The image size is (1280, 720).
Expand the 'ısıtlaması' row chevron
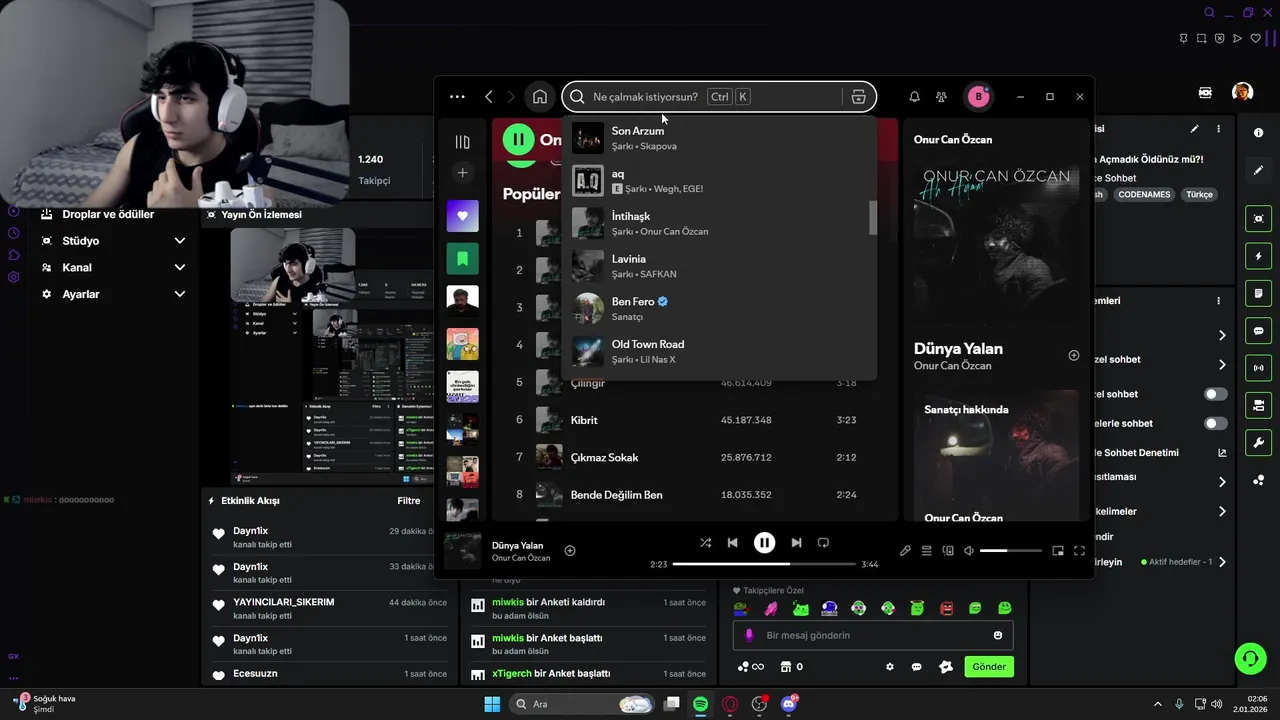click(x=1222, y=482)
